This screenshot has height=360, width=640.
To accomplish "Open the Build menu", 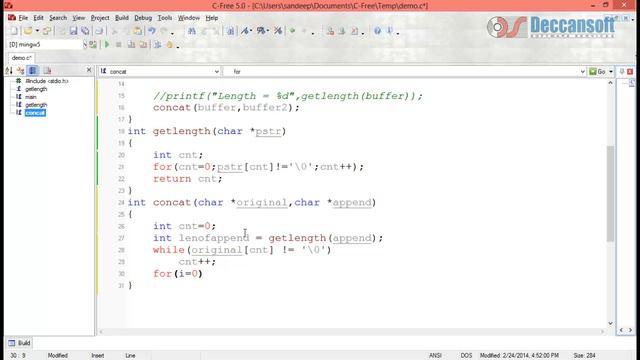I will pos(122,18).
